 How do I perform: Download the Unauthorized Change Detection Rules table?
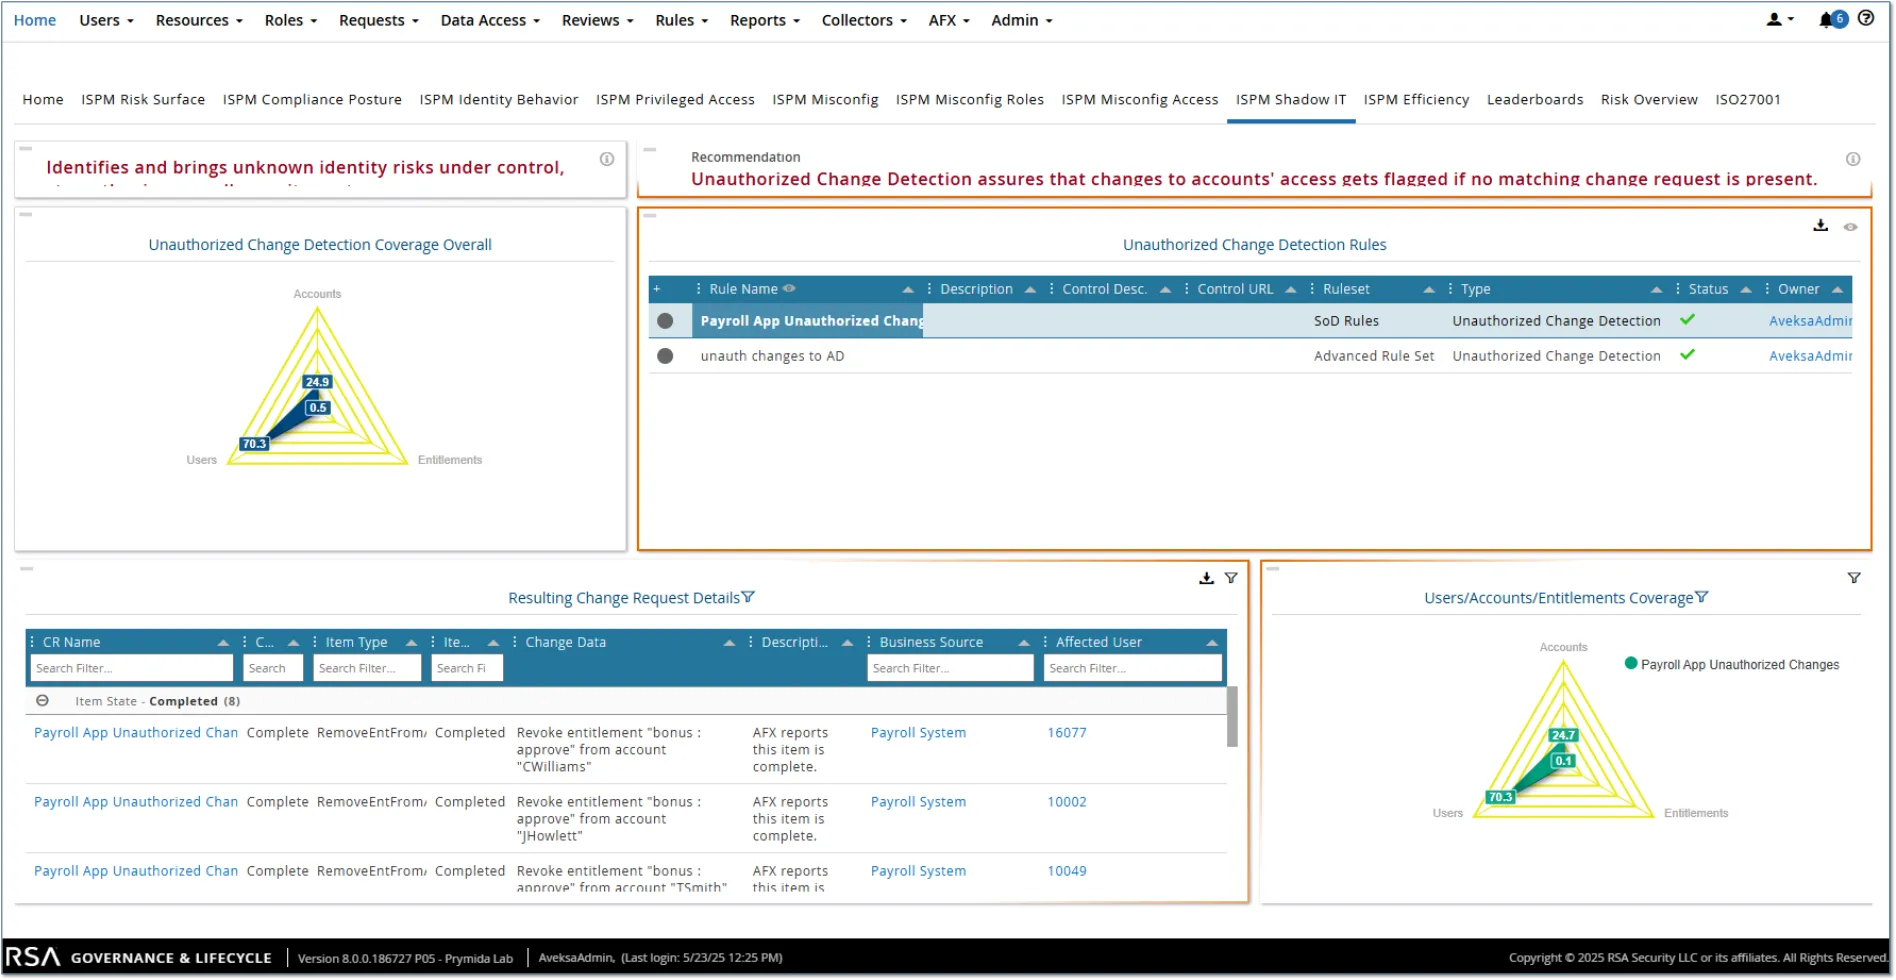pyautogui.click(x=1821, y=226)
